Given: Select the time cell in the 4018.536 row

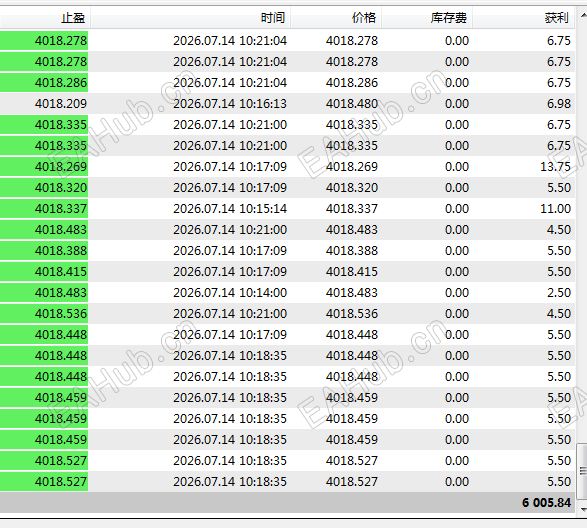Looking at the screenshot, I should [230, 313].
